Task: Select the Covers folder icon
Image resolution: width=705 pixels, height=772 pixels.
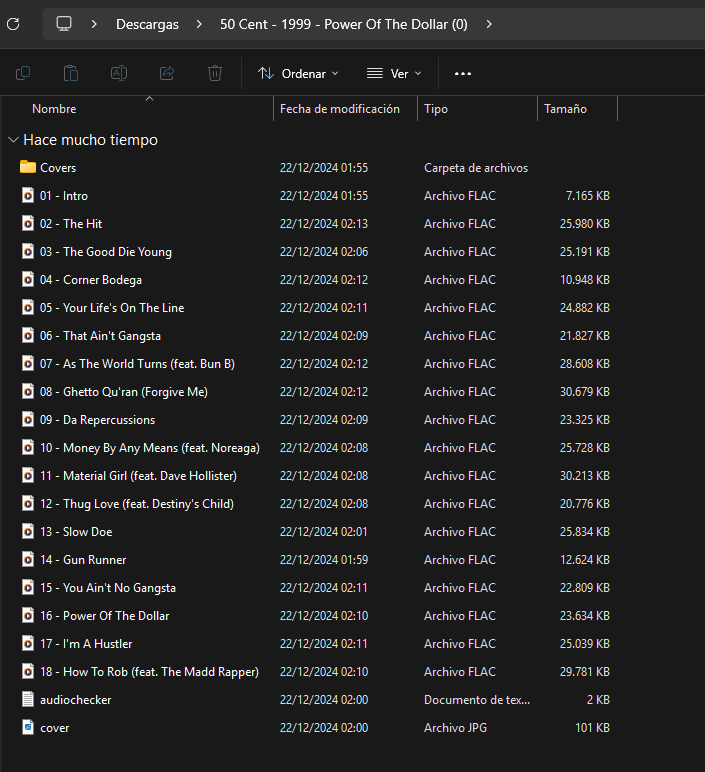Action: point(28,167)
